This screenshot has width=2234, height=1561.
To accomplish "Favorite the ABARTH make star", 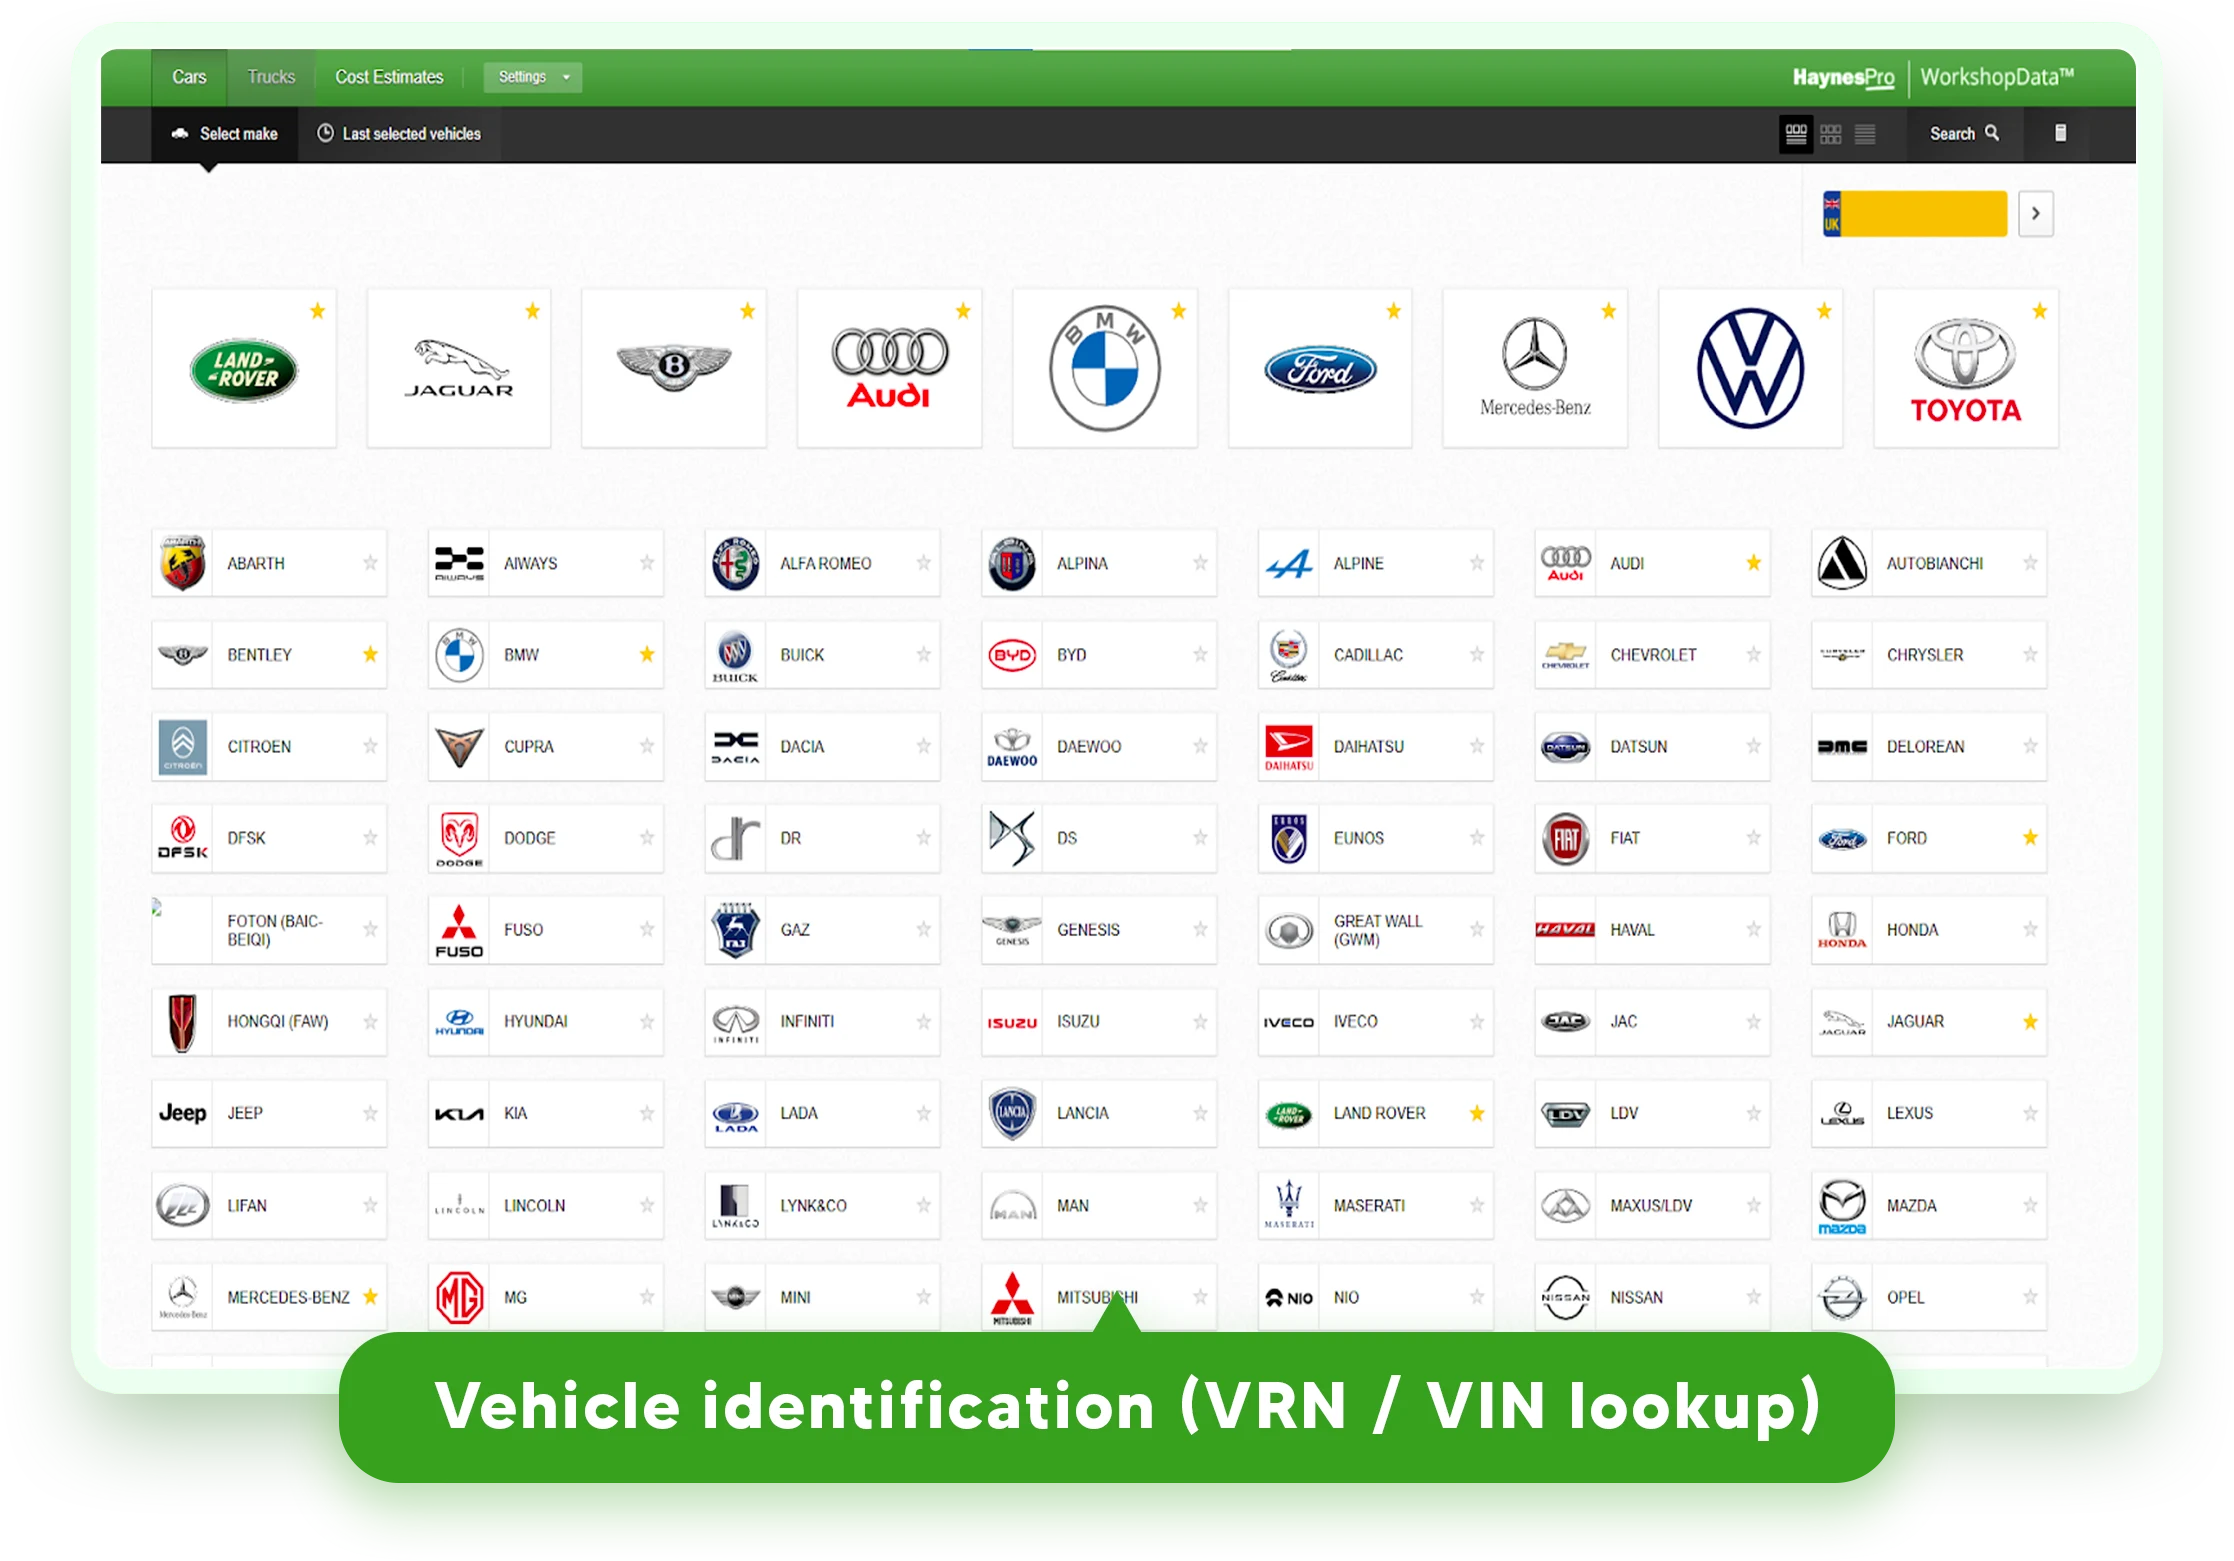I will (x=370, y=563).
